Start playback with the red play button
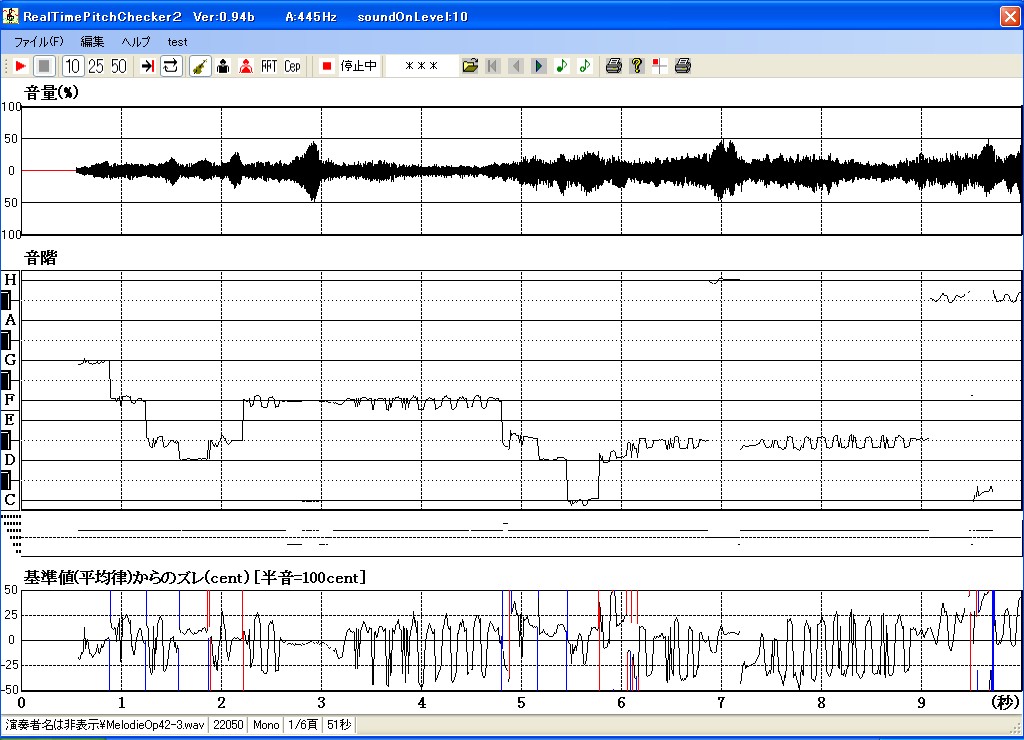The width and height of the screenshot is (1024, 740). pos(20,66)
